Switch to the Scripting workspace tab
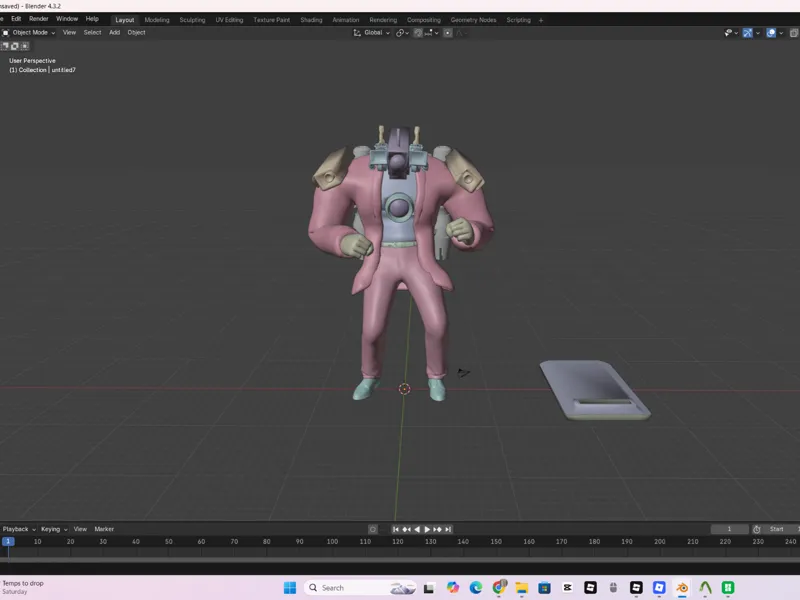This screenshot has width=800, height=600. click(x=518, y=20)
